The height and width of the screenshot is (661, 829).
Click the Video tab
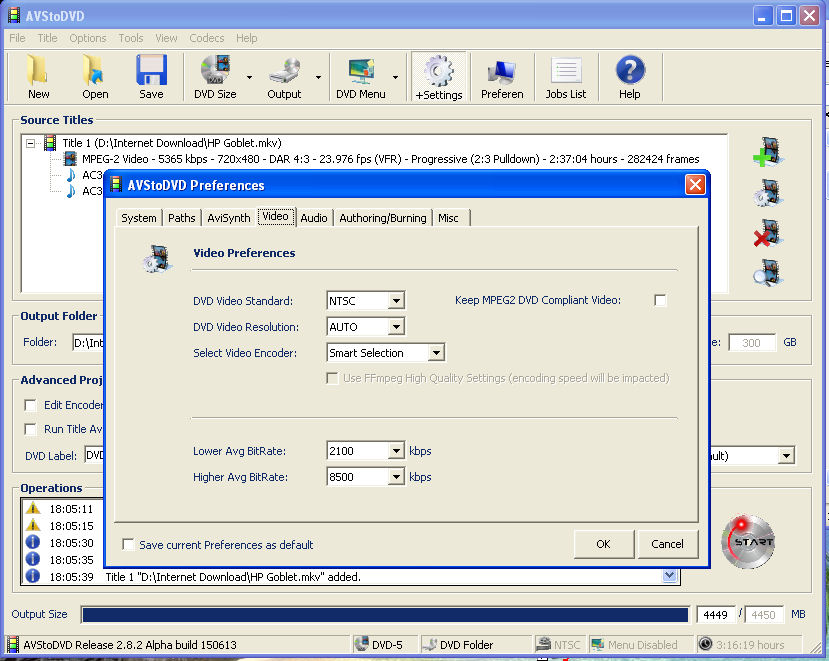tap(275, 216)
